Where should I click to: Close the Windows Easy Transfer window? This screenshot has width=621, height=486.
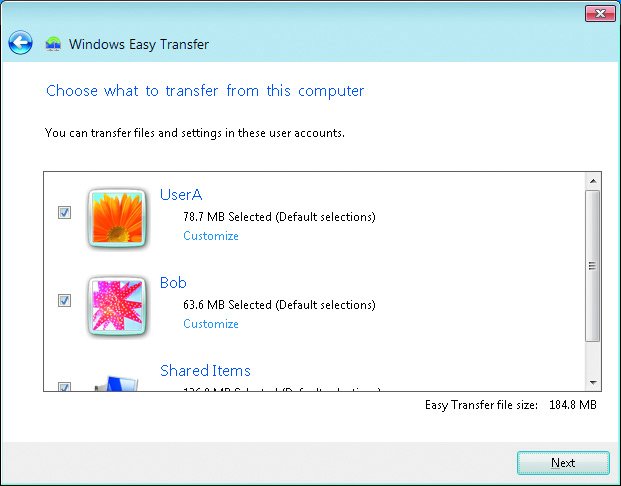[x=600, y=13]
